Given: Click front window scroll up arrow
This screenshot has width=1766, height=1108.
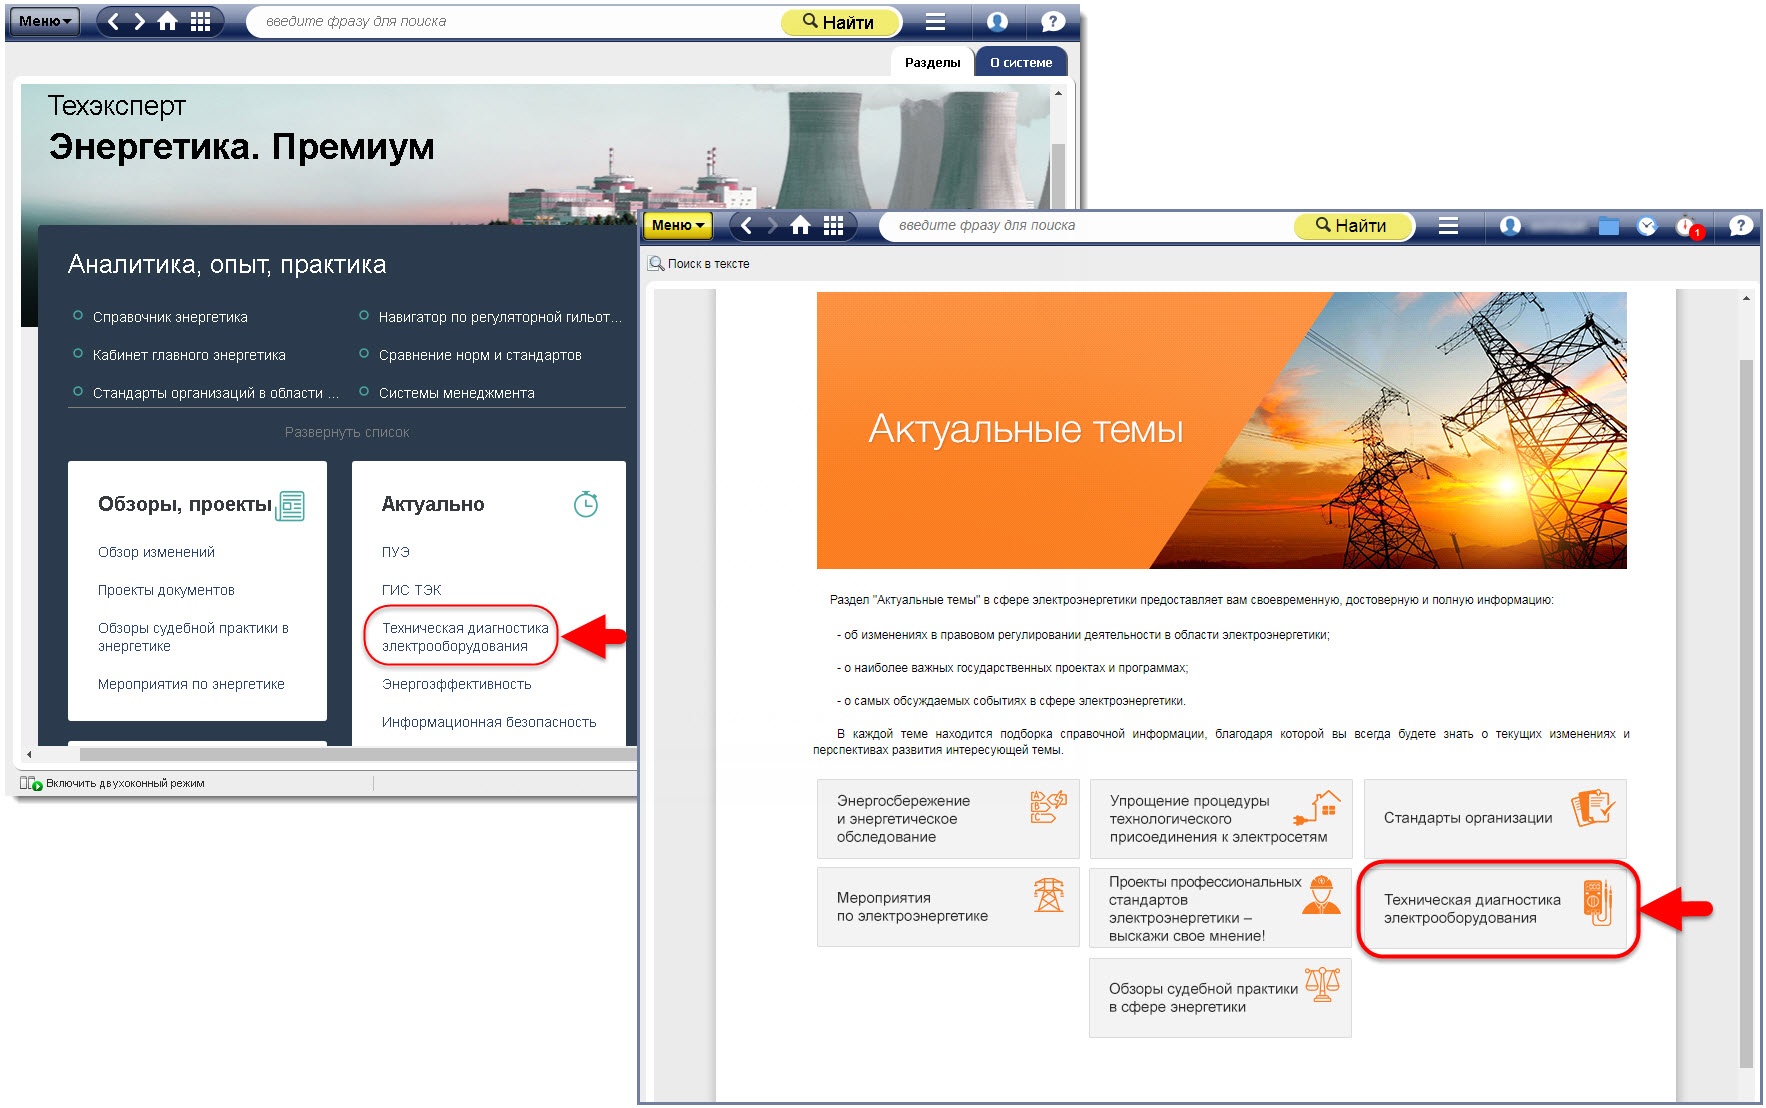Looking at the screenshot, I should tap(1746, 298).
